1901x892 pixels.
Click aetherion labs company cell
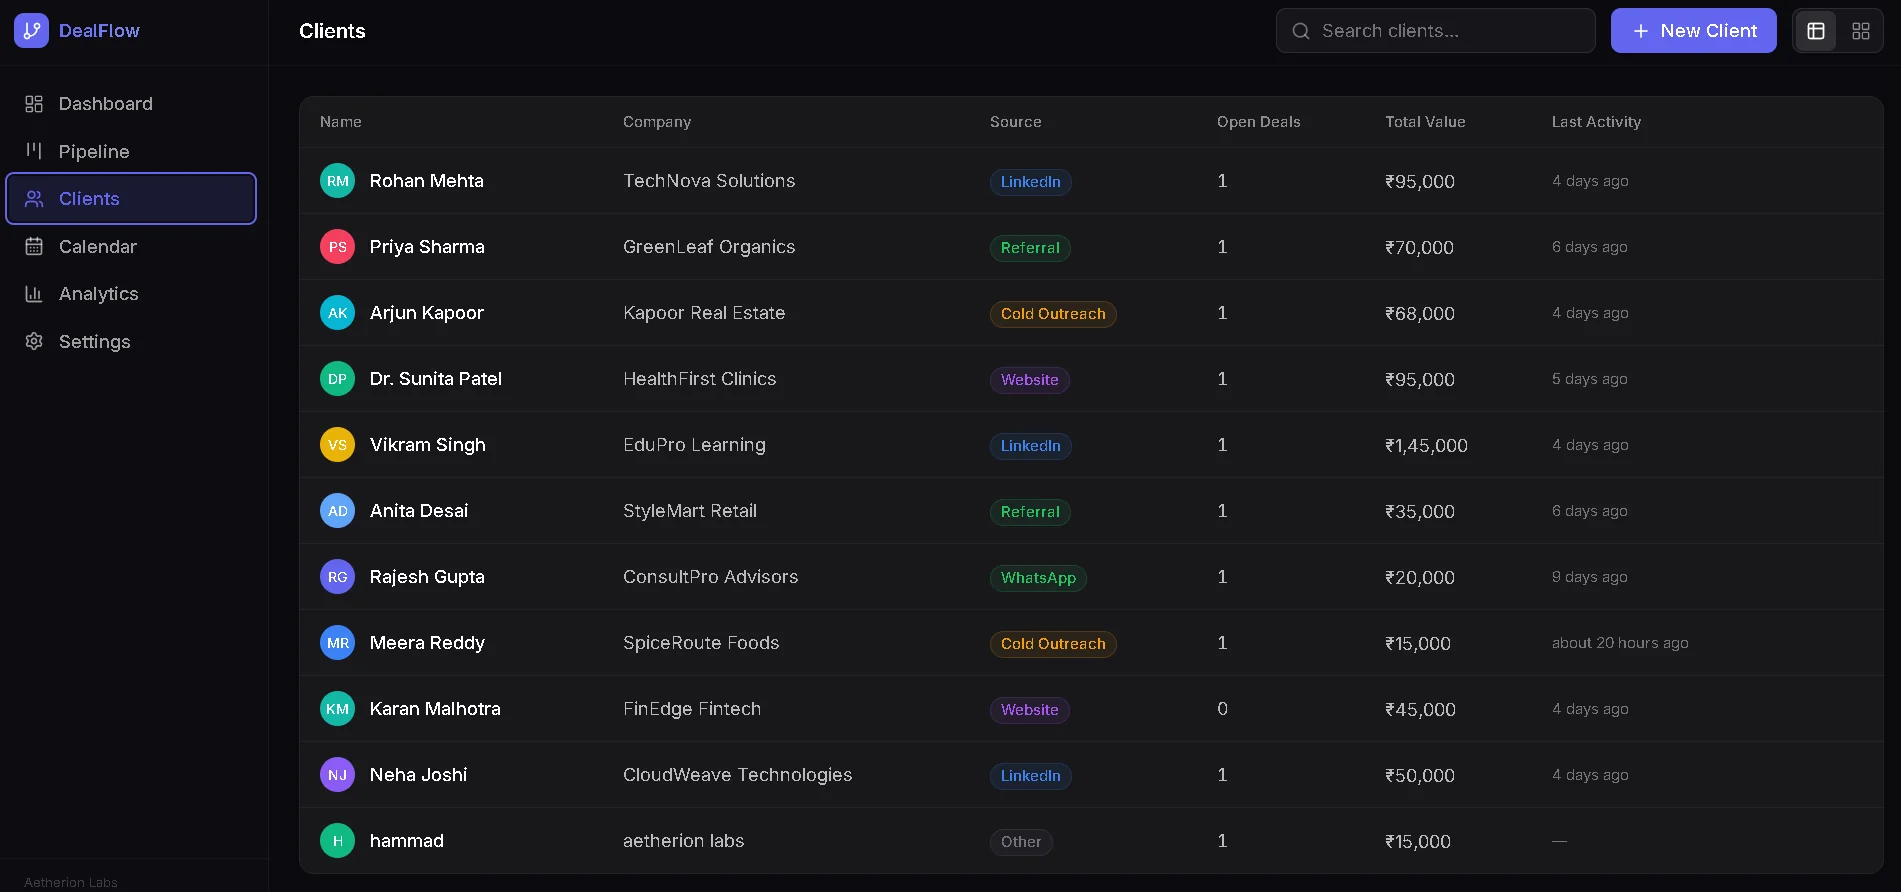coord(683,841)
